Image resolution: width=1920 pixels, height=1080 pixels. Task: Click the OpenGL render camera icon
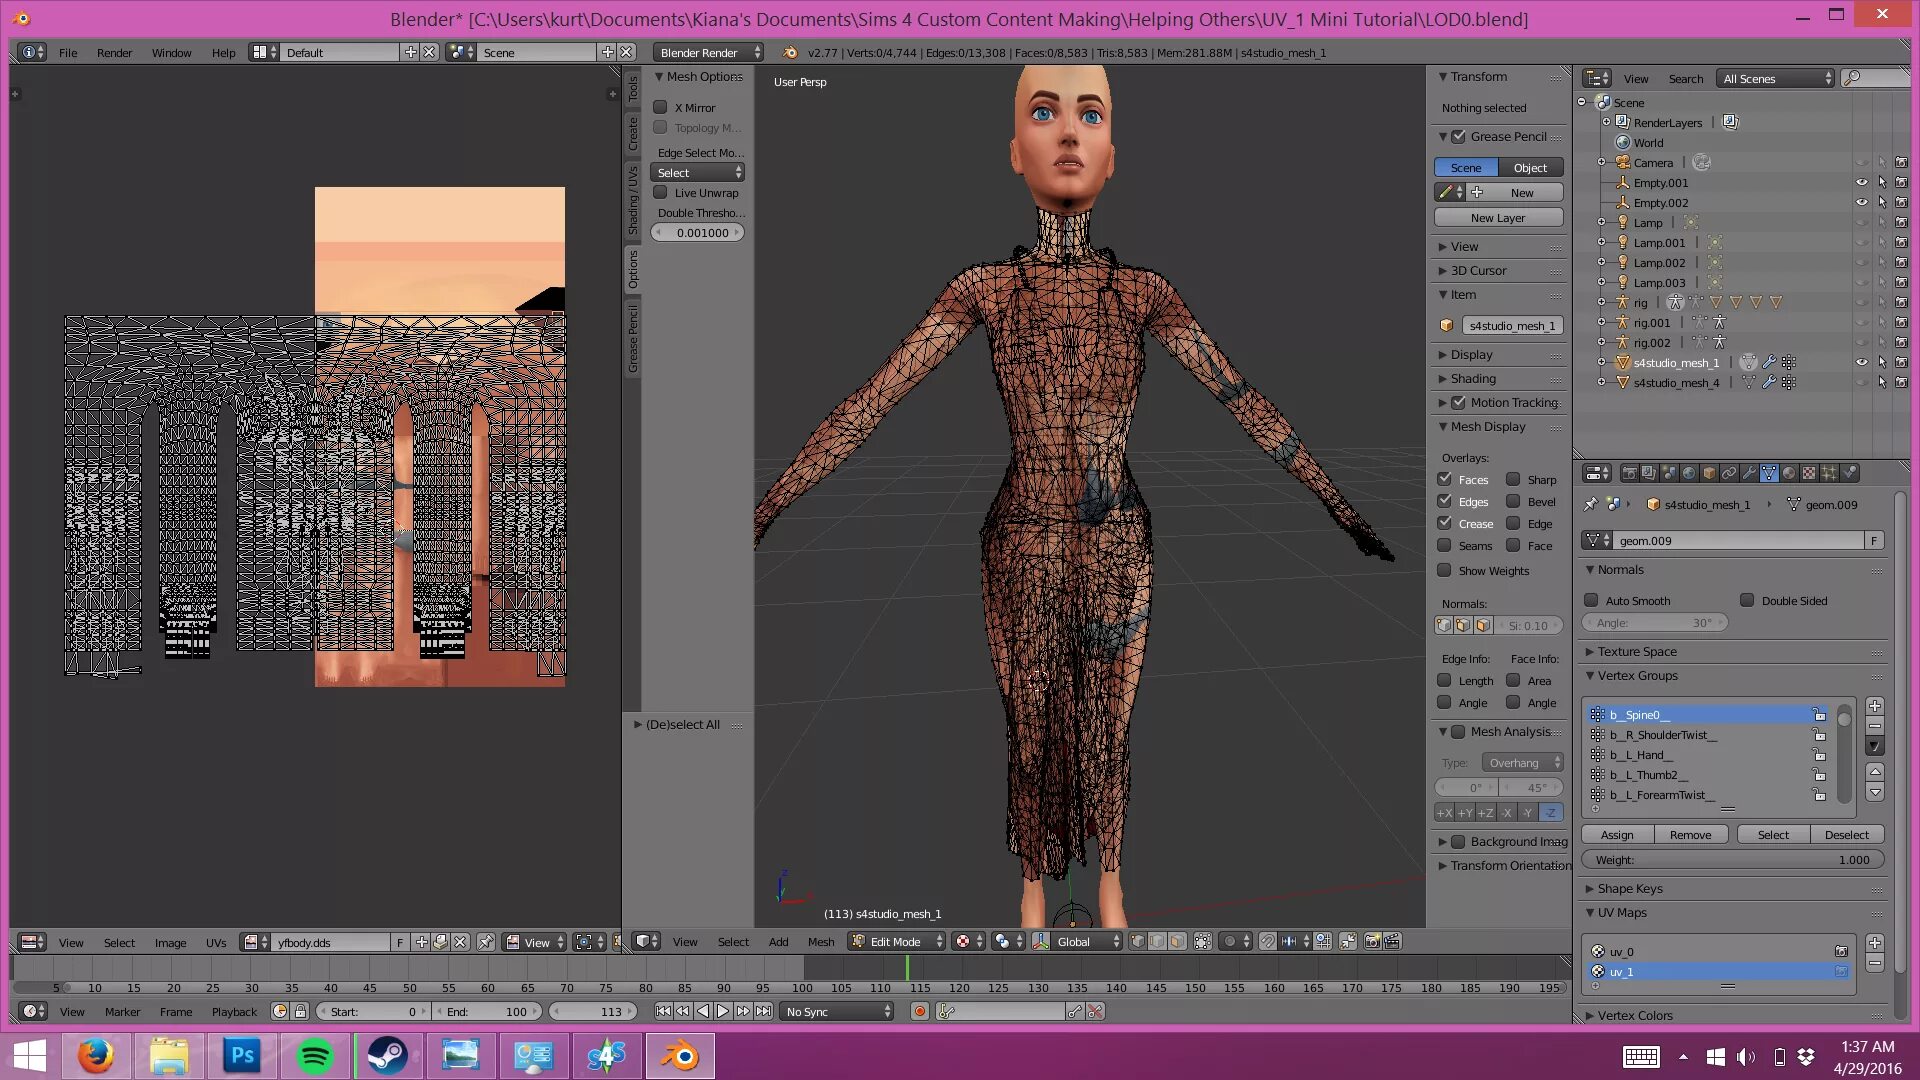[1372, 941]
